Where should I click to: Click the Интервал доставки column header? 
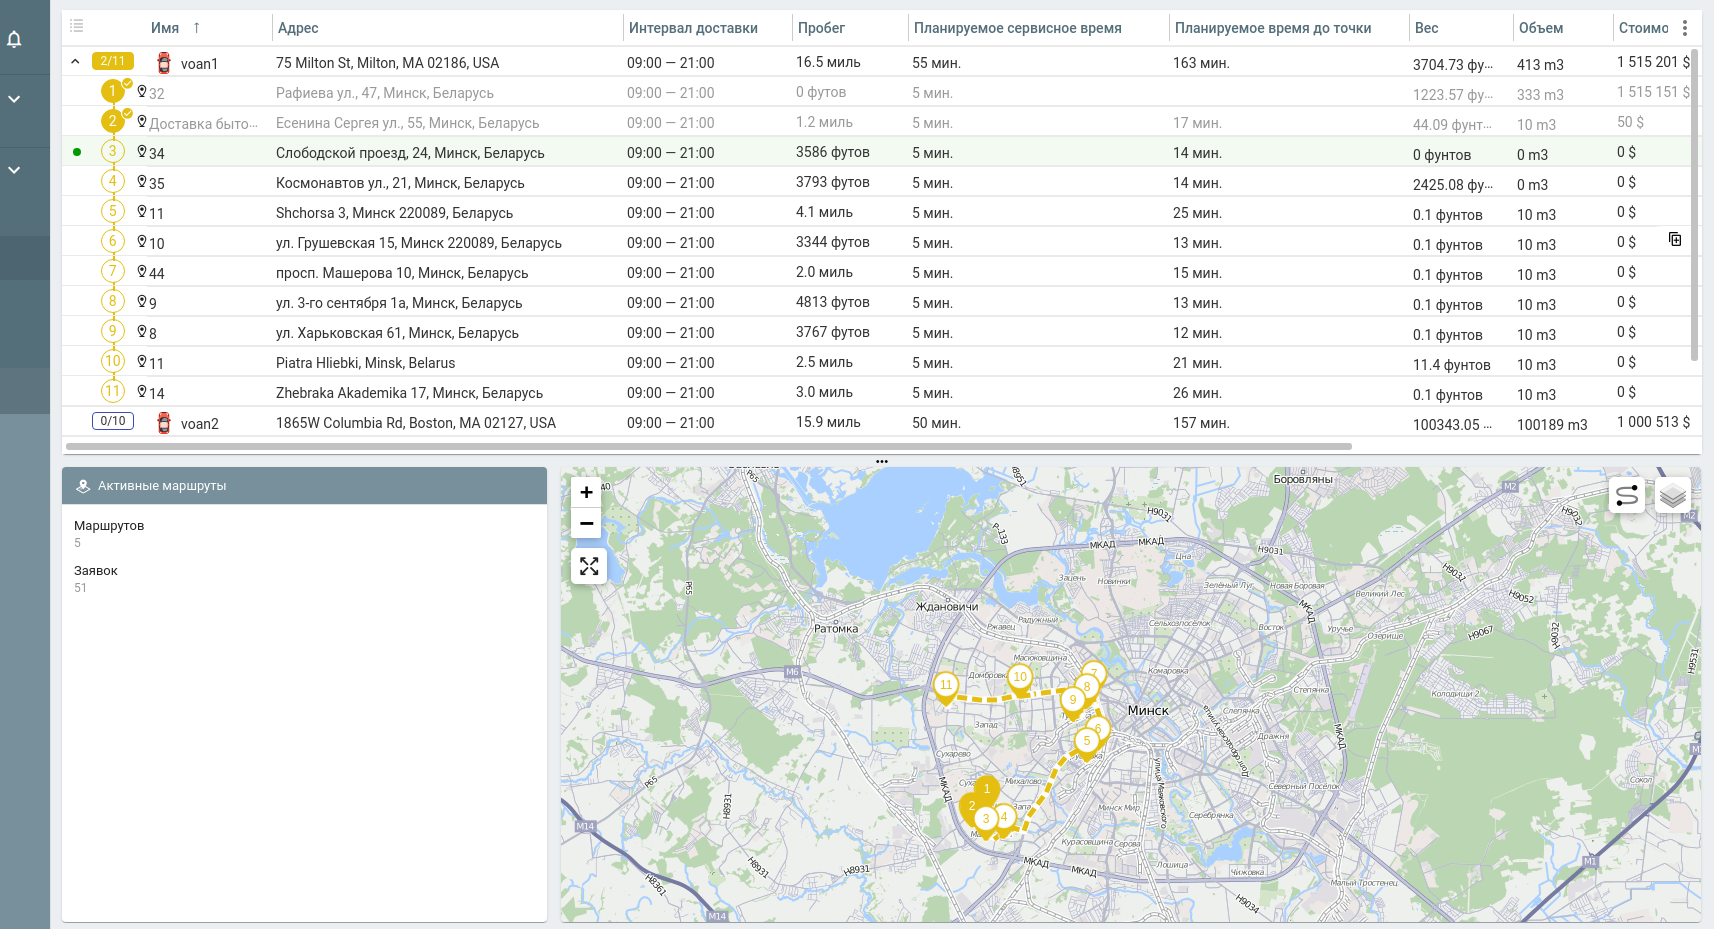[693, 28]
